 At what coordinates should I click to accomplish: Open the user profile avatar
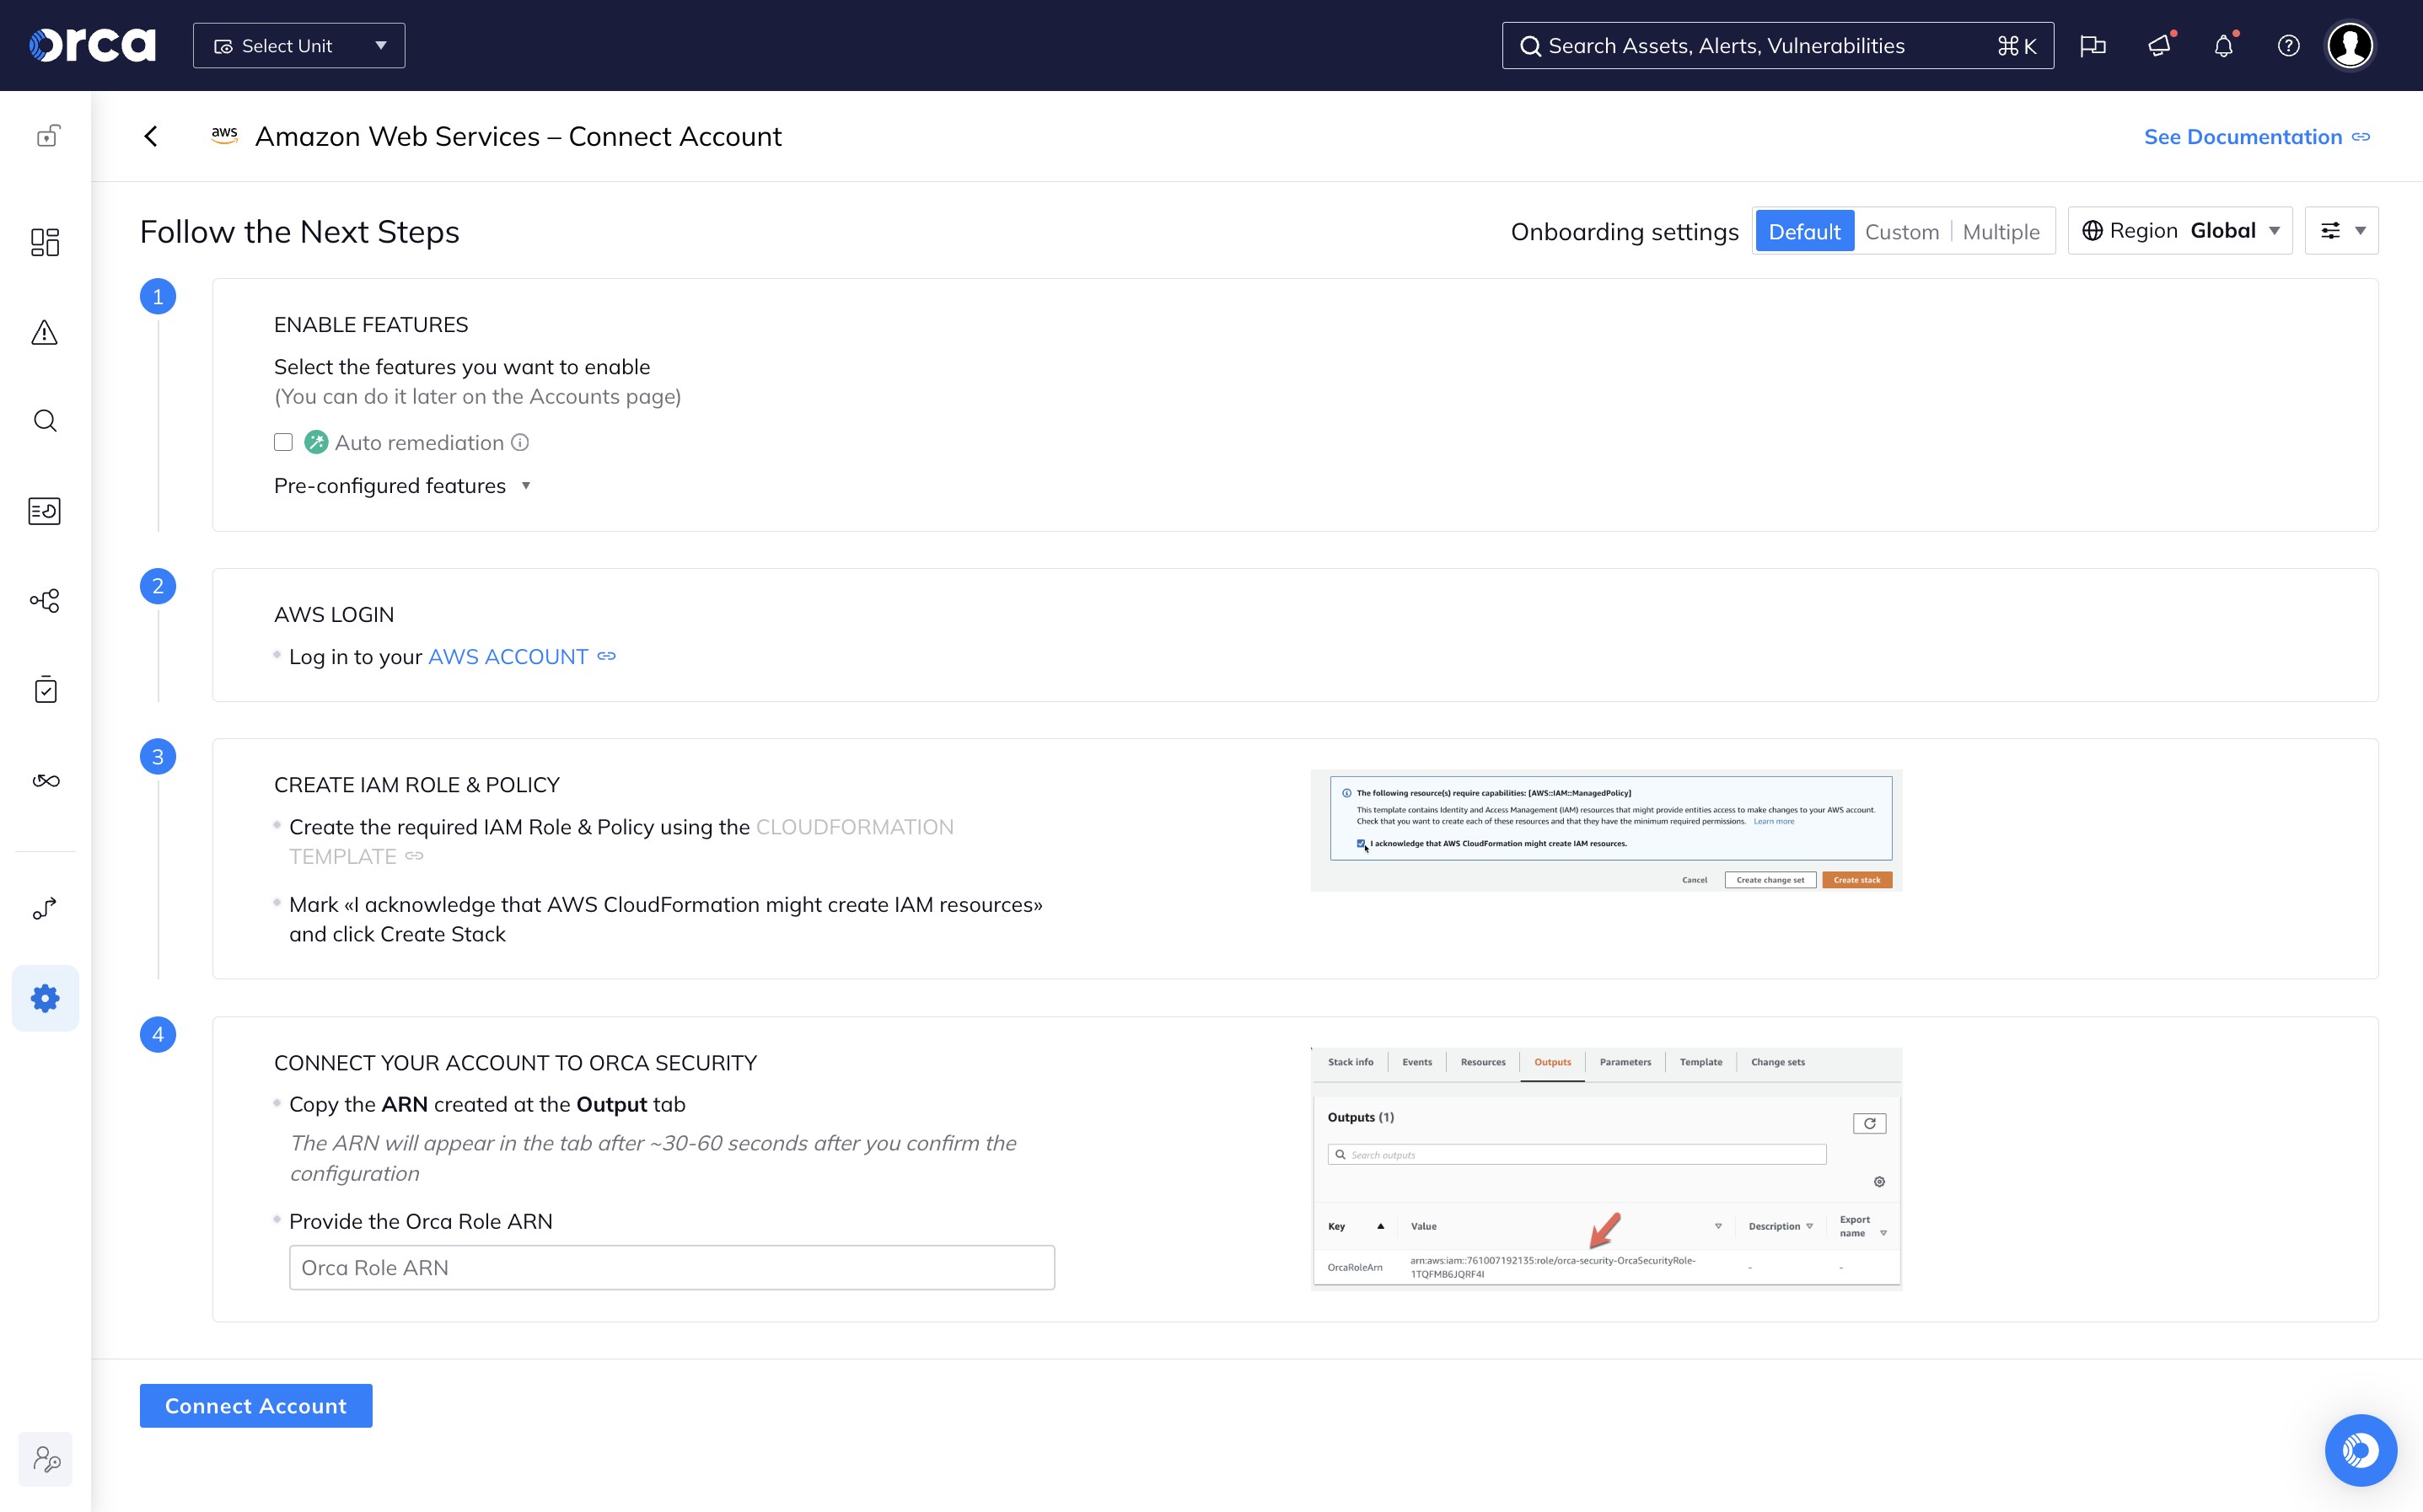pyautogui.click(x=2349, y=46)
